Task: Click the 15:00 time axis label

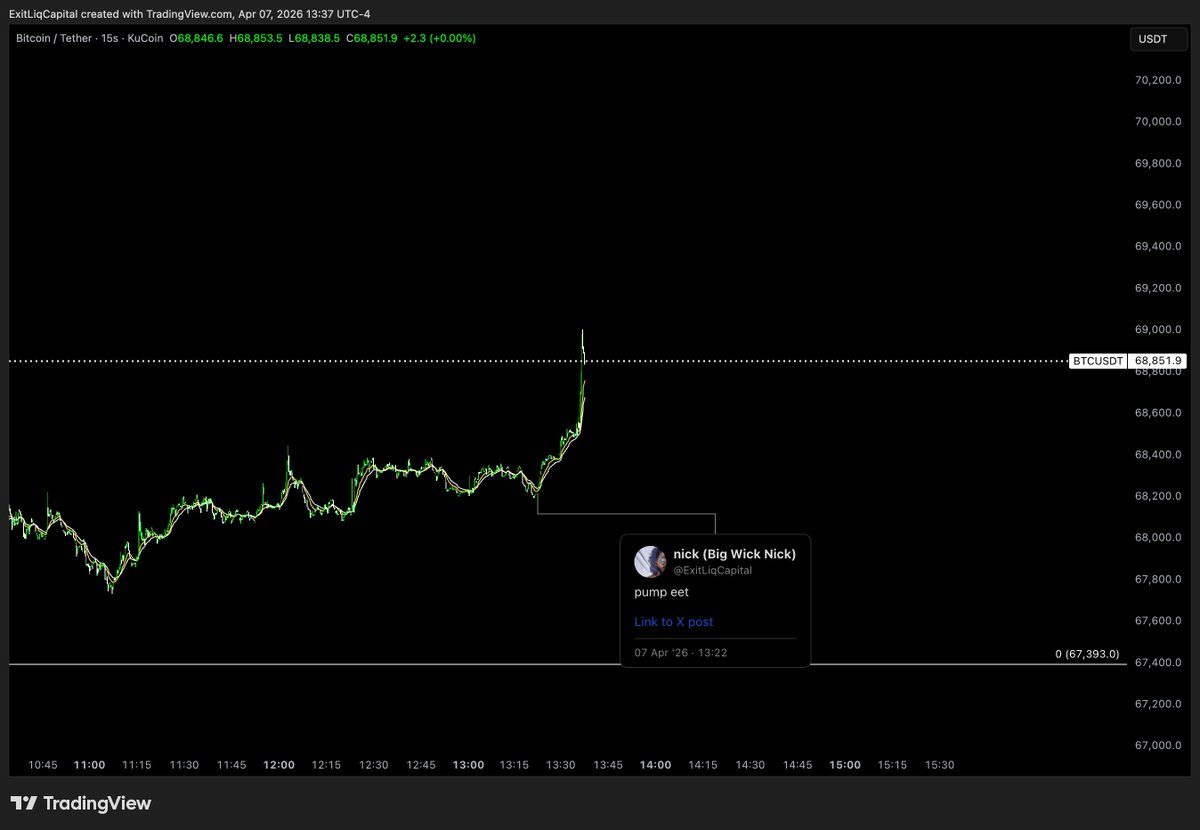Action: click(845, 765)
